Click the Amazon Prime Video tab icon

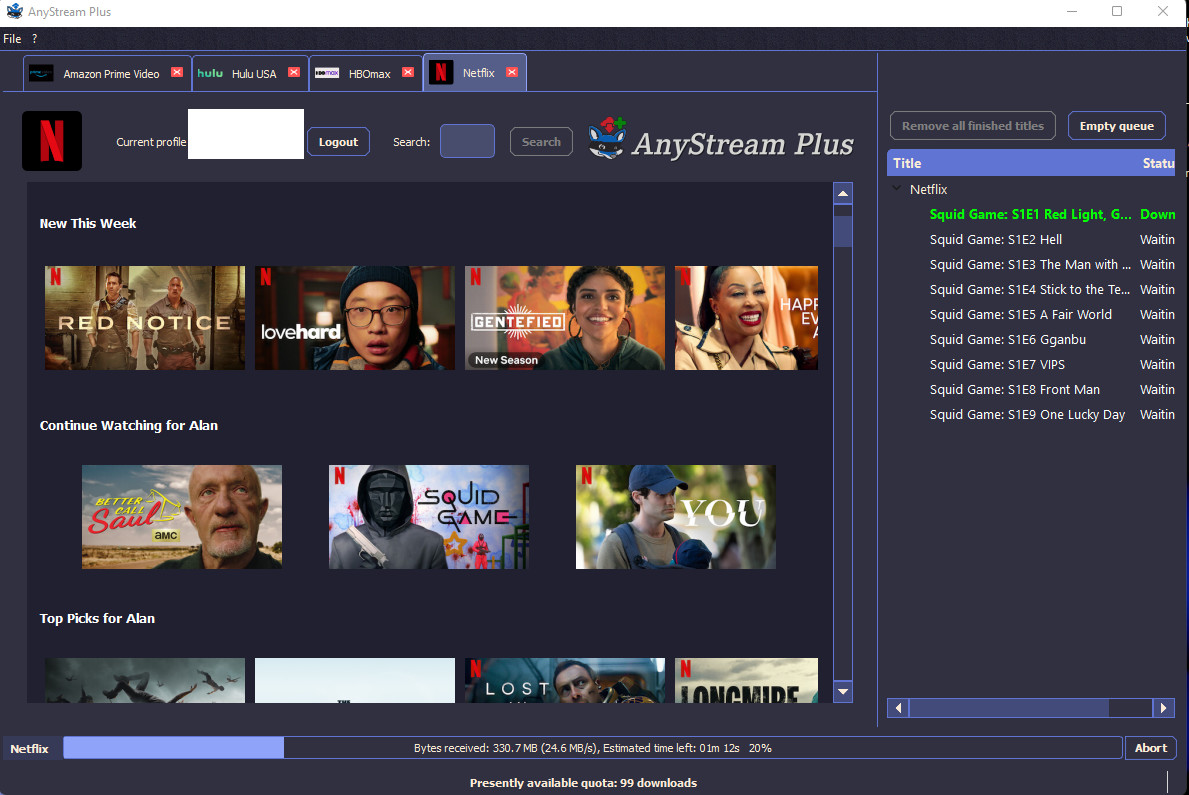41,74
